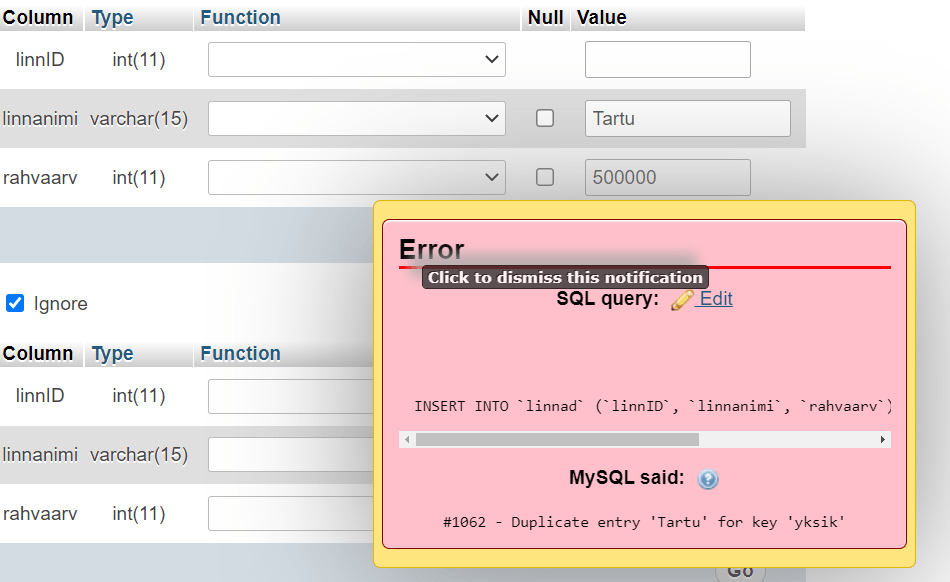Click the left arrow on SQL scrollbar
950x582 pixels.
406,440
